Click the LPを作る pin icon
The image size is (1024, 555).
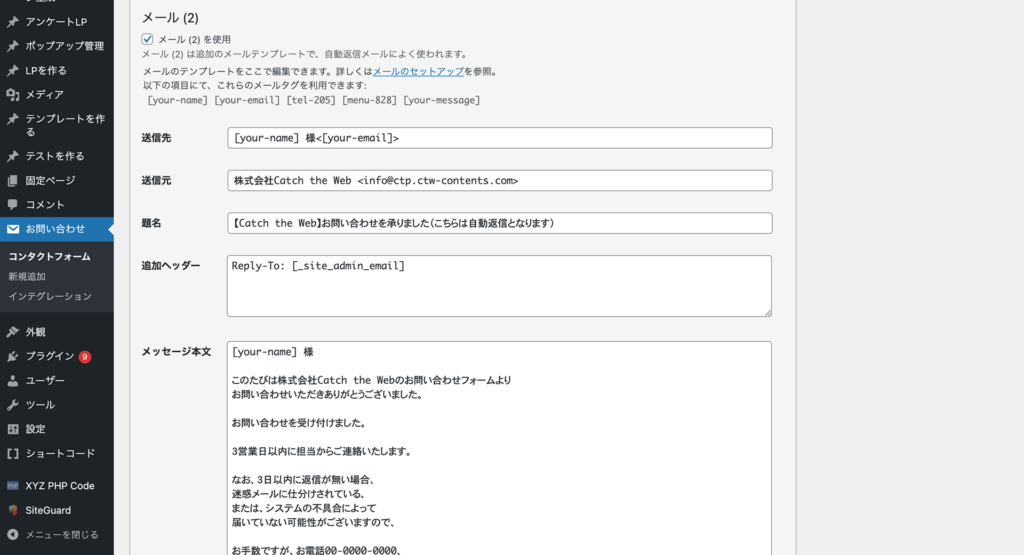[x=12, y=71]
